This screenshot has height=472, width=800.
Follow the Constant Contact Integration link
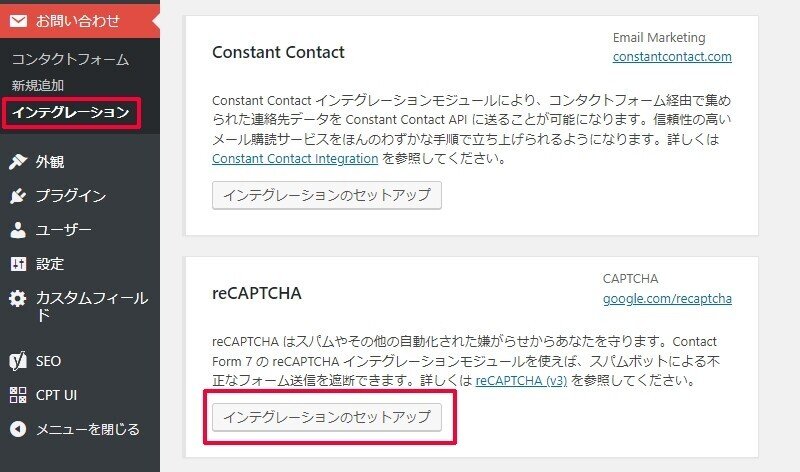coord(295,158)
